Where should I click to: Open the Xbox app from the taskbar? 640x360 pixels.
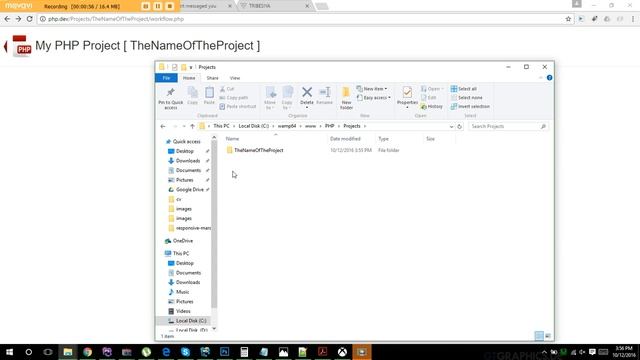342,352
